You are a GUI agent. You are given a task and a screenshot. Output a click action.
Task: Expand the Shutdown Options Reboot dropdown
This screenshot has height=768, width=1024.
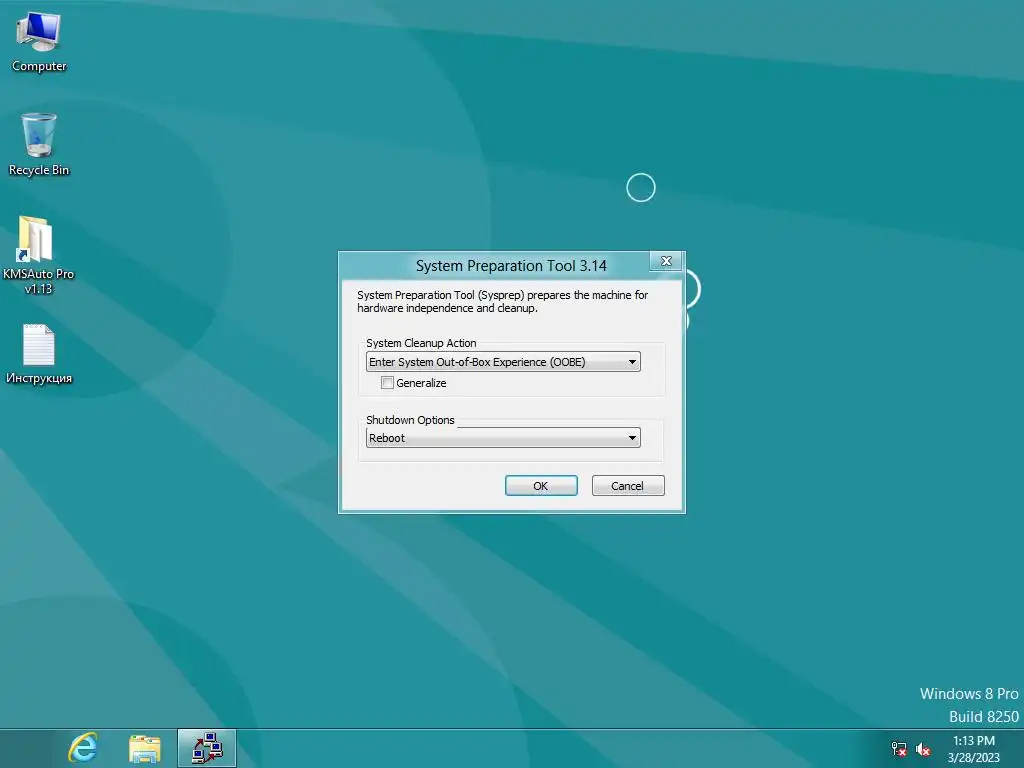pos(503,438)
